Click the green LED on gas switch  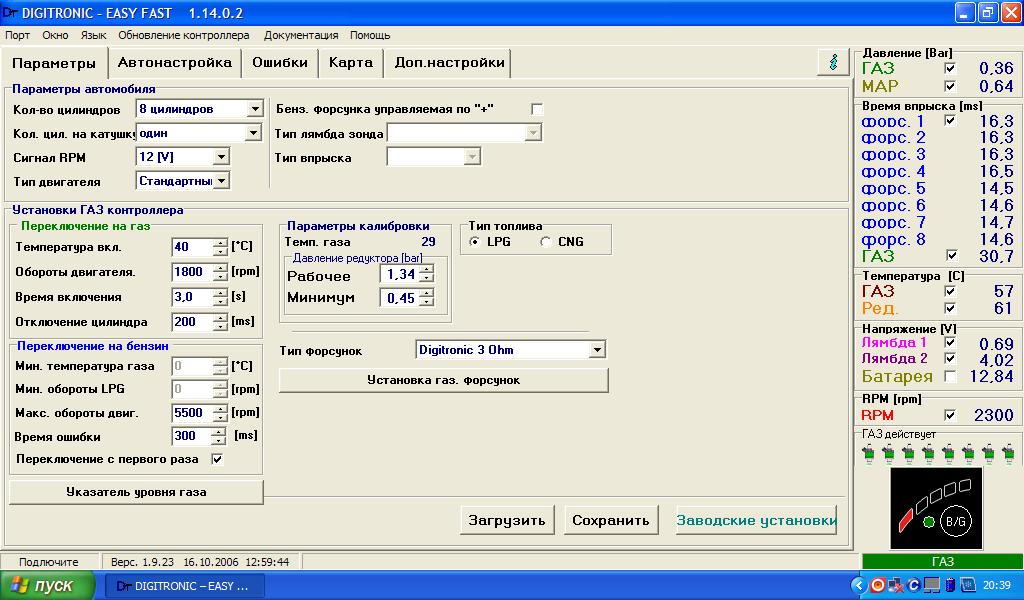(929, 521)
